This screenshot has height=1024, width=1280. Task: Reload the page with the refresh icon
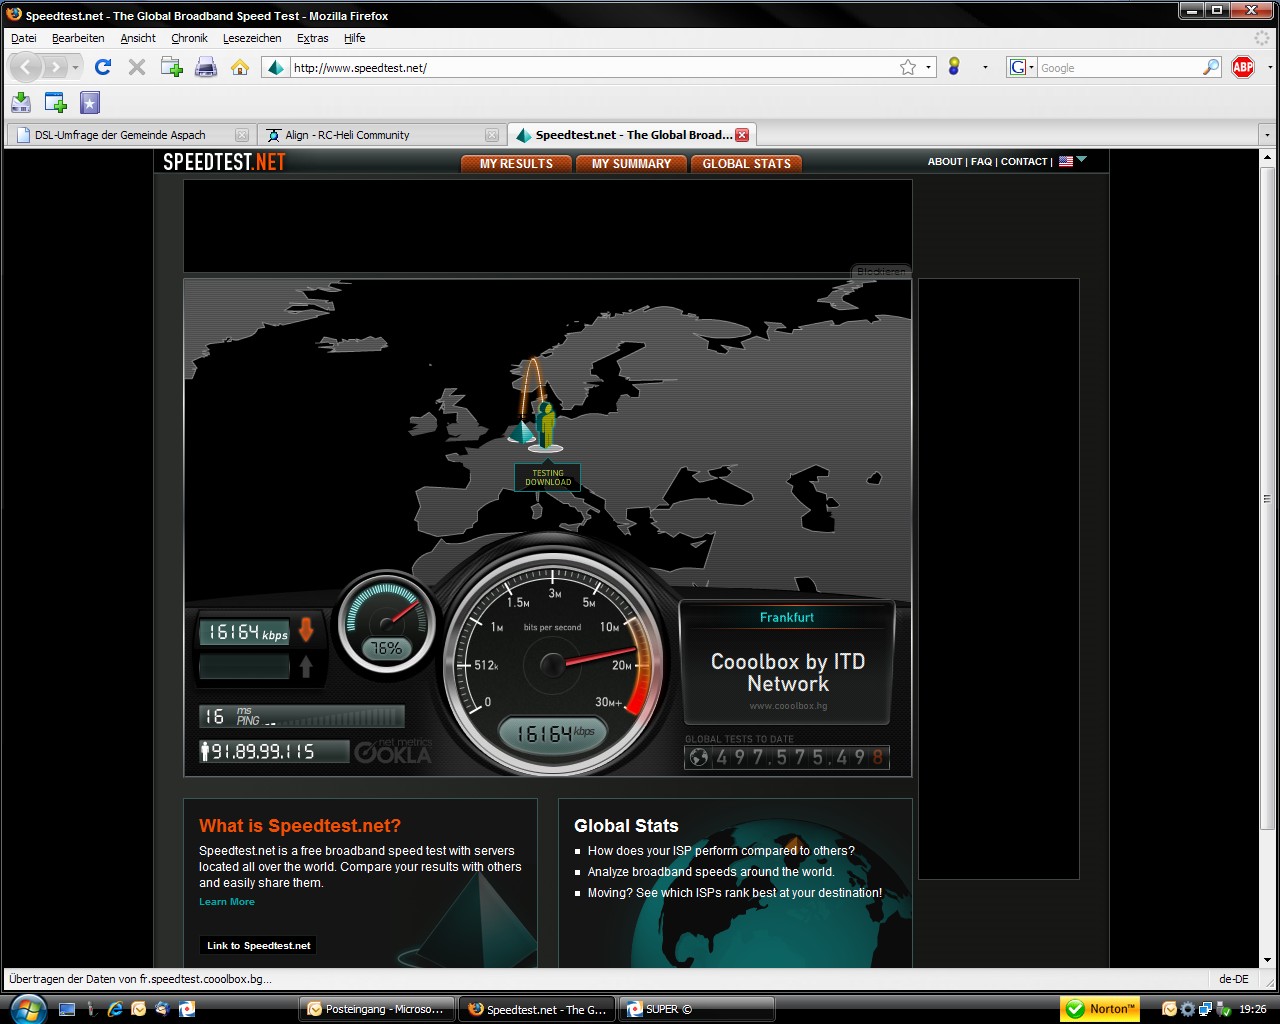point(102,67)
